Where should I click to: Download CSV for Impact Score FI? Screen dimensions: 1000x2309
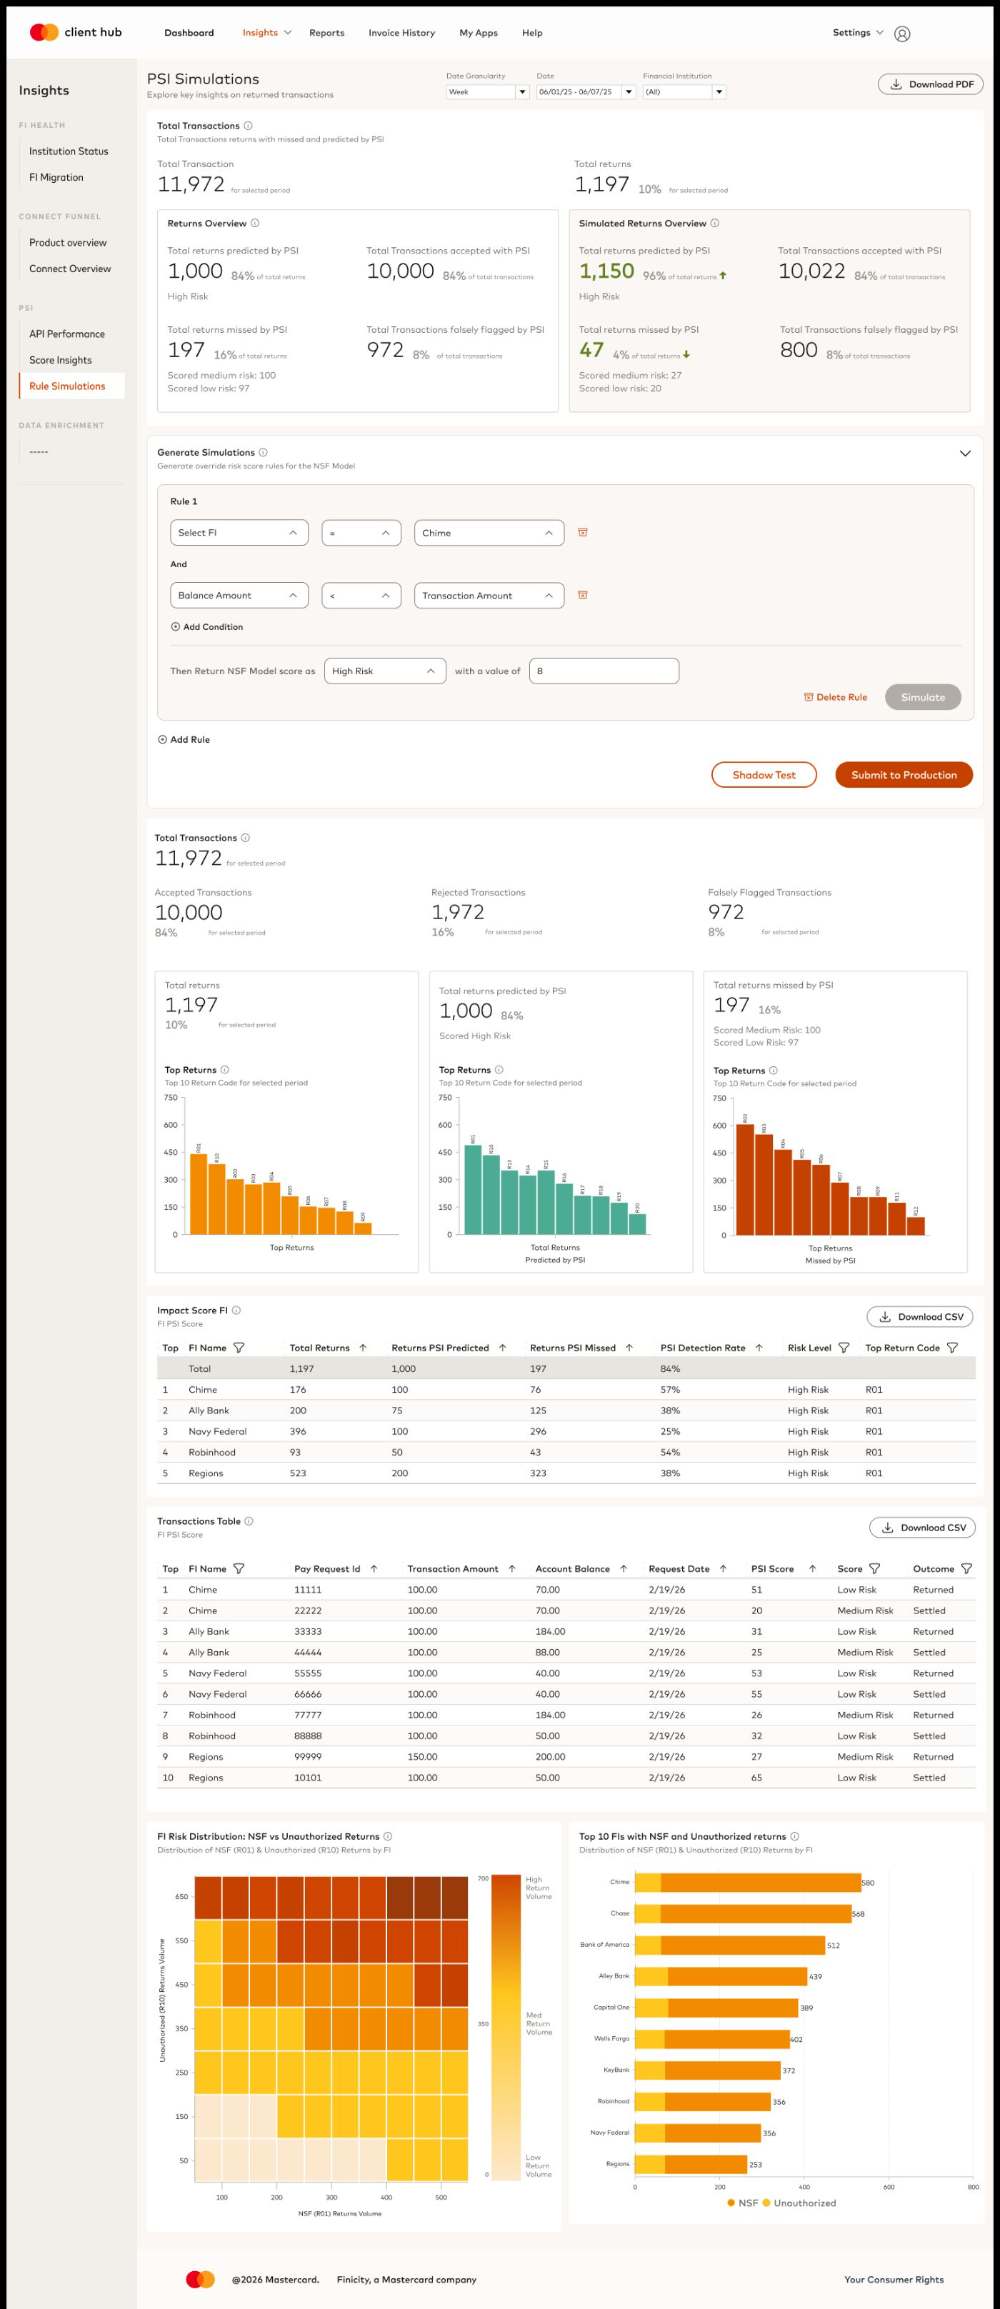pyautogui.click(x=920, y=1317)
